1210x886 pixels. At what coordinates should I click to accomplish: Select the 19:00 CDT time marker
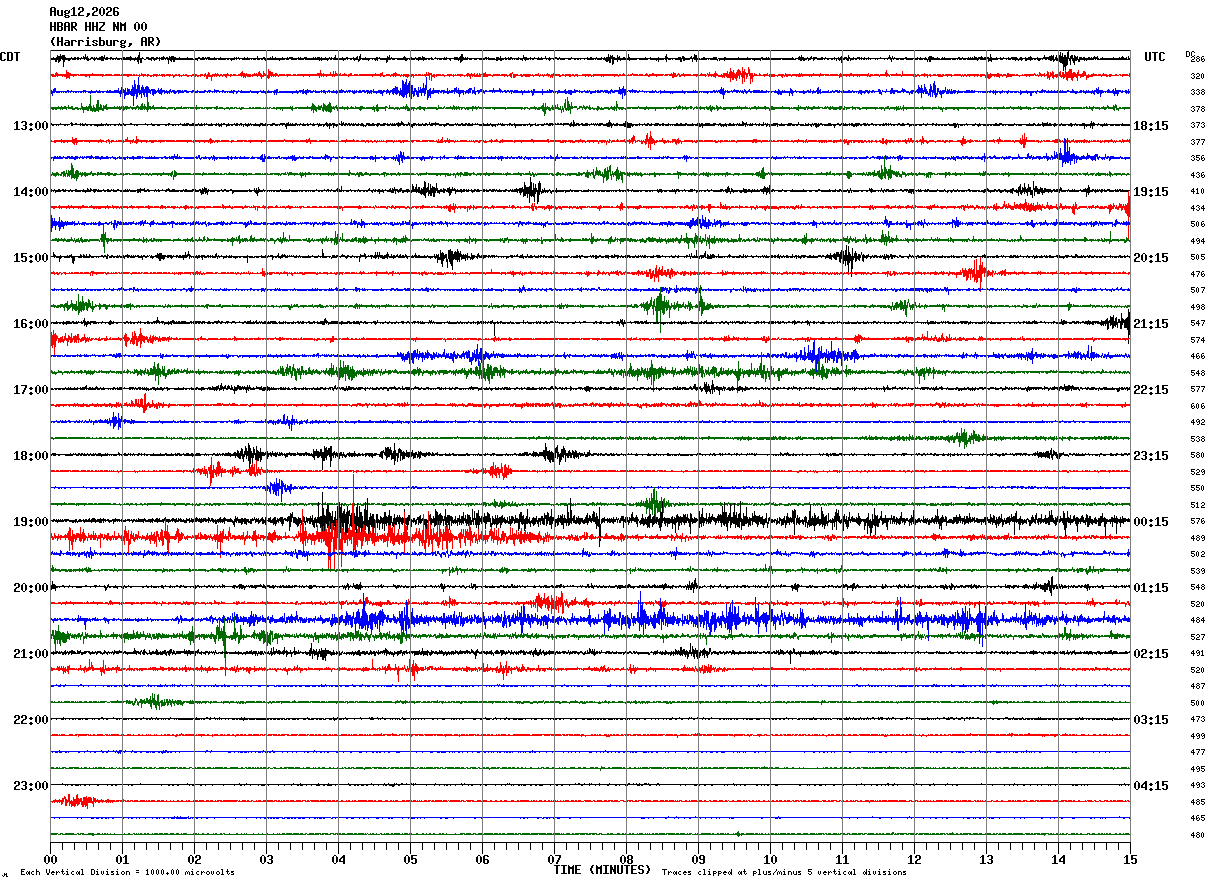coord(30,522)
